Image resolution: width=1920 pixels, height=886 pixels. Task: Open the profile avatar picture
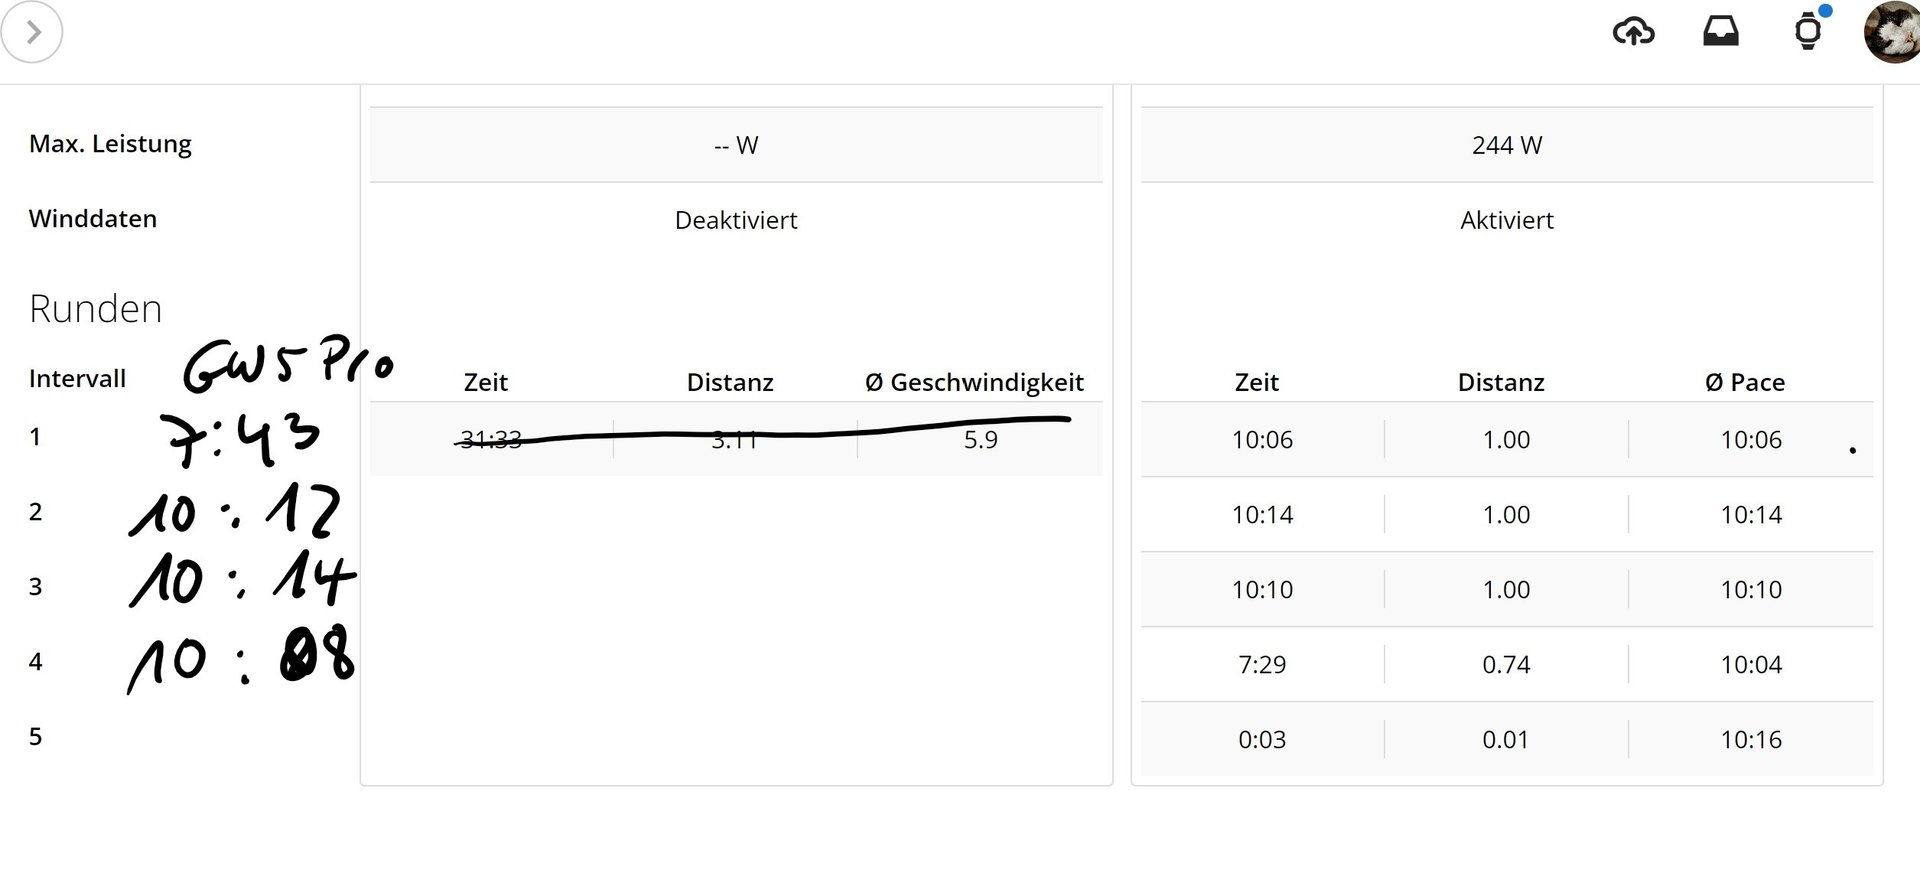point(1891,32)
